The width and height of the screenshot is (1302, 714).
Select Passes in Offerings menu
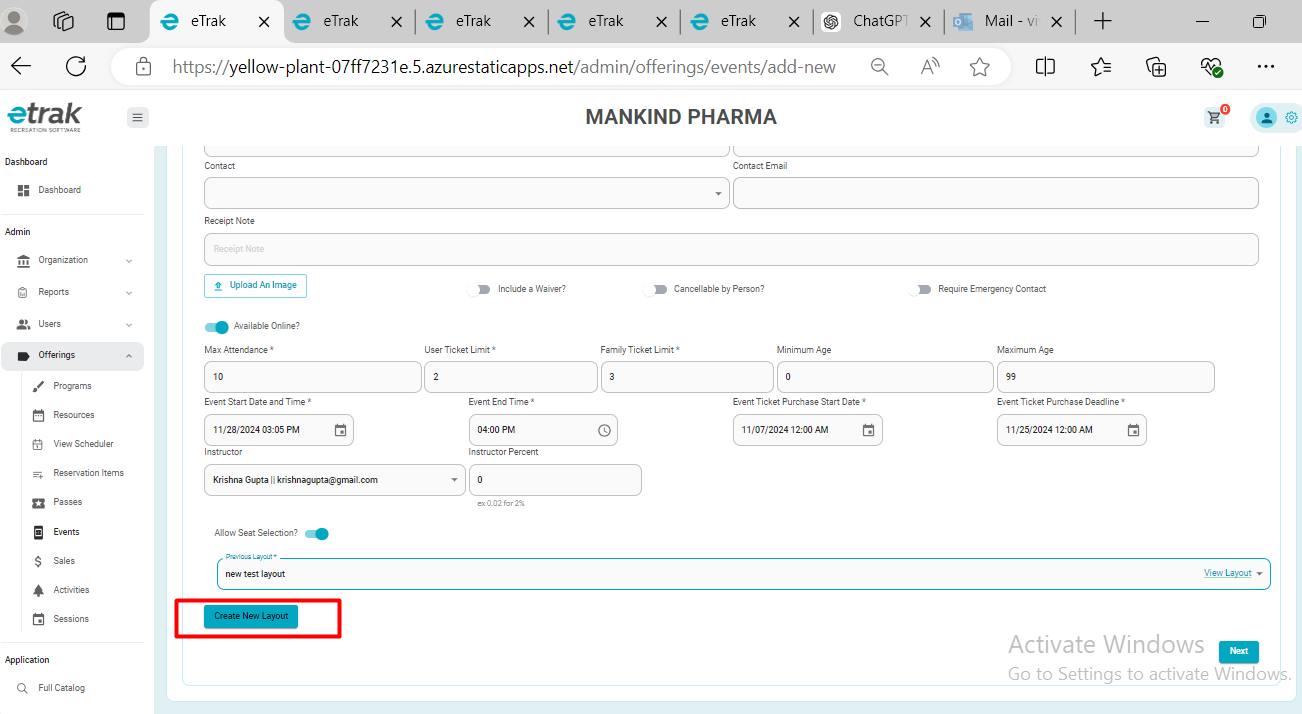click(68, 502)
